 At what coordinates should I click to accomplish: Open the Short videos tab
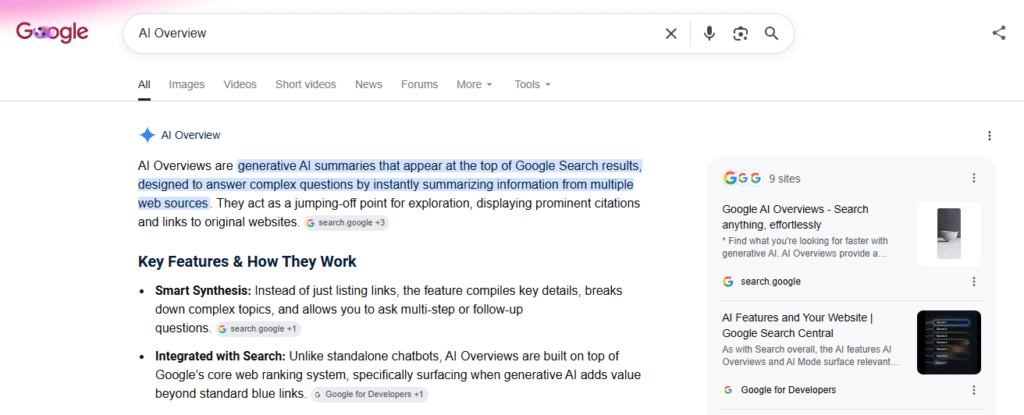(306, 84)
